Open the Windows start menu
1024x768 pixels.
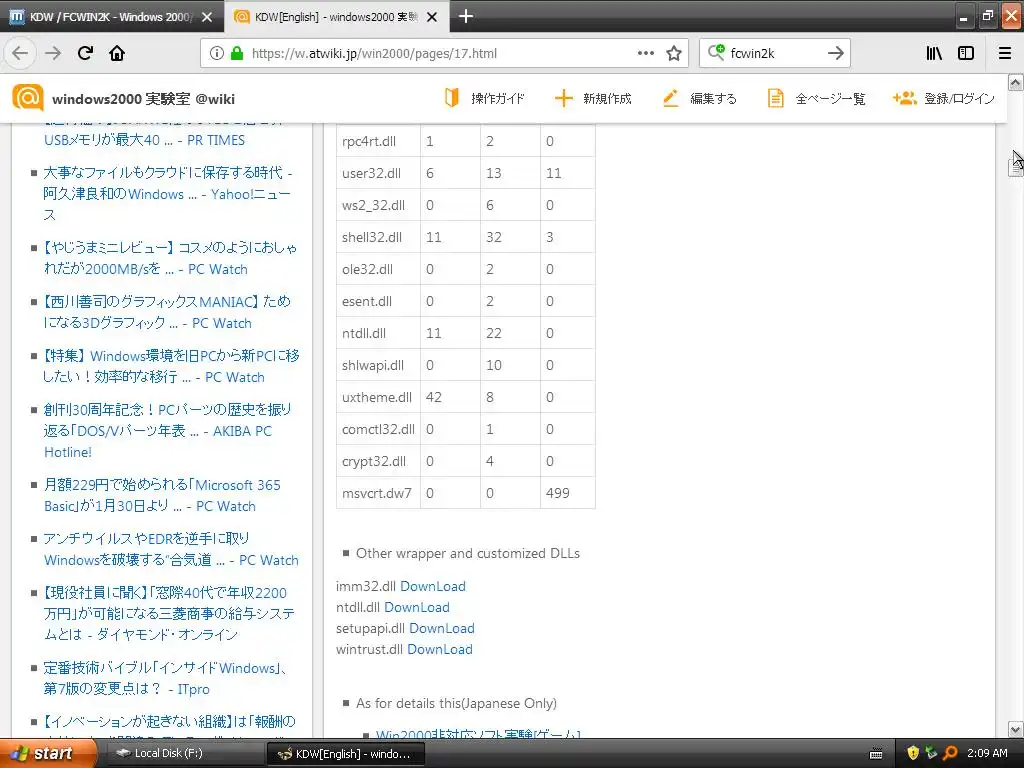[x=47, y=753]
